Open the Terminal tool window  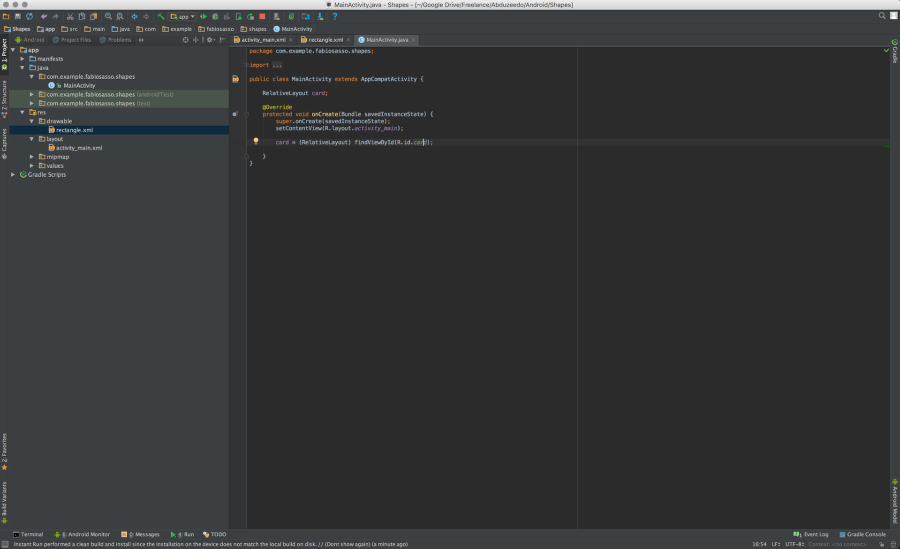tap(28, 534)
